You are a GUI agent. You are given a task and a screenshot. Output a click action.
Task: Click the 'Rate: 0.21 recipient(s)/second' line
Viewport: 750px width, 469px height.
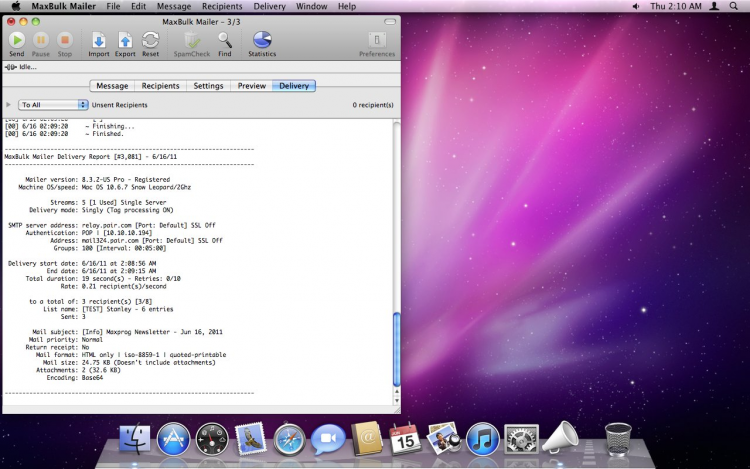click(113, 286)
